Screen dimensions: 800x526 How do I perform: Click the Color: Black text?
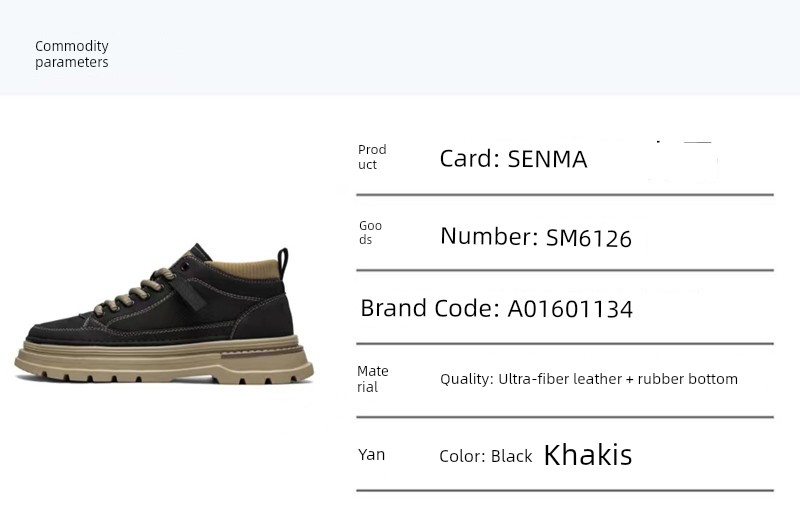click(485, 456)
